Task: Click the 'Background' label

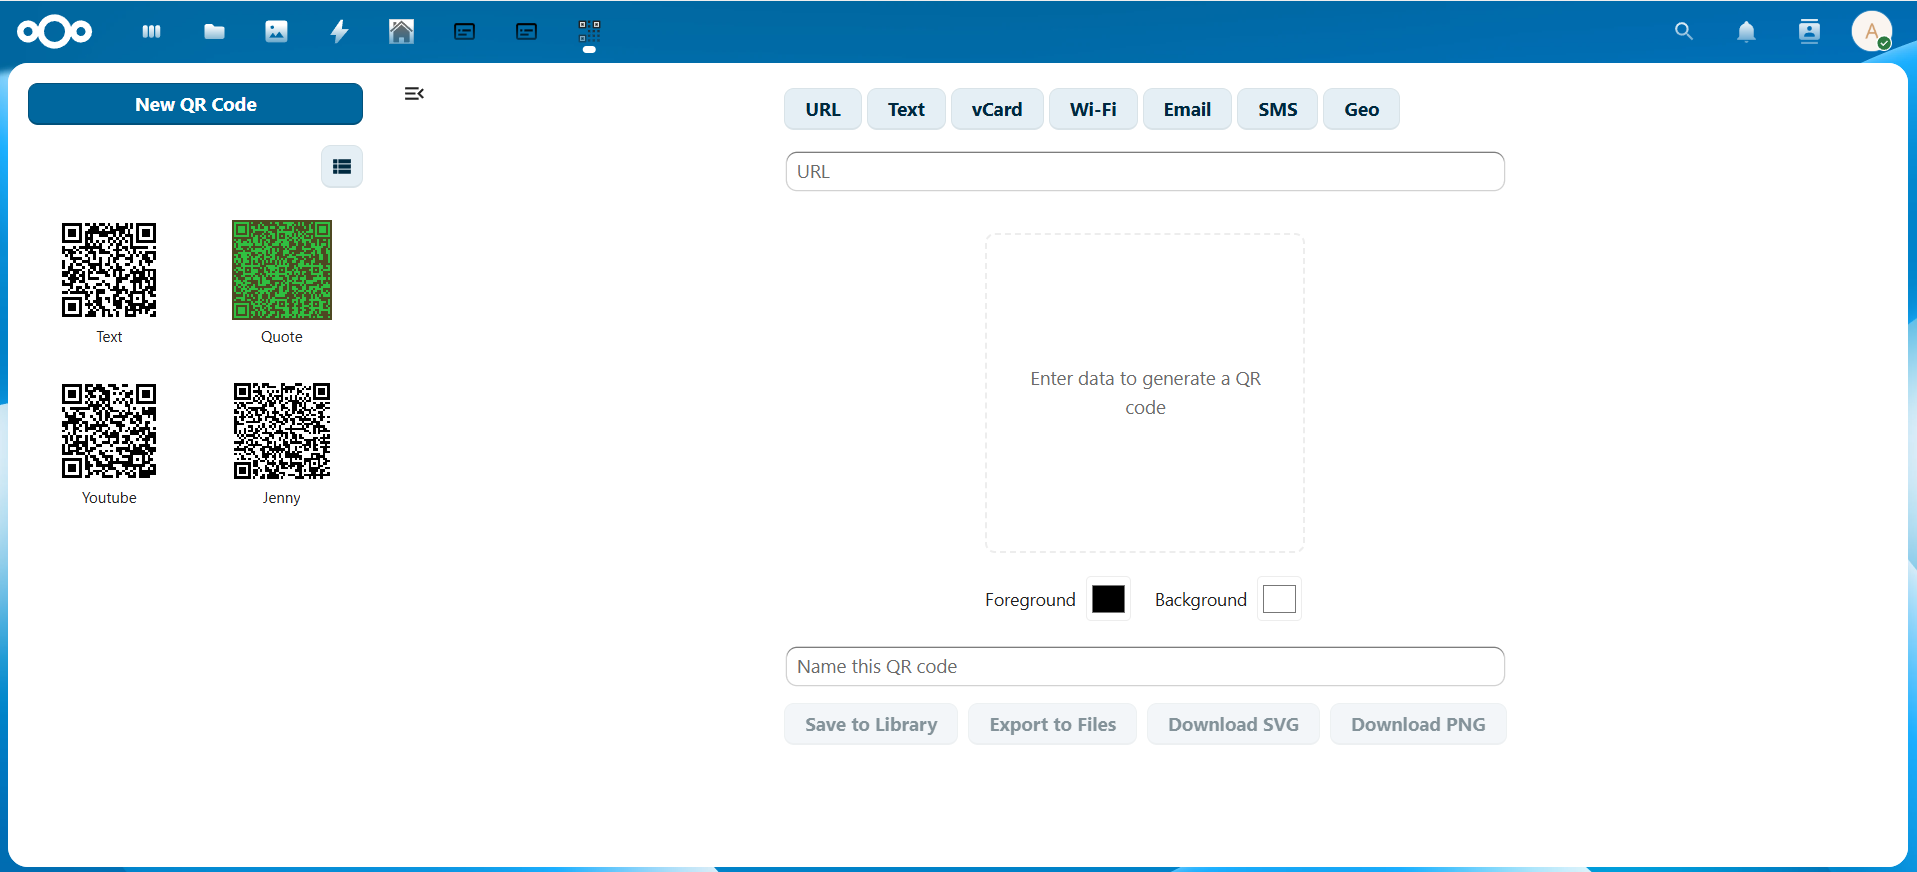Action: (x=1201, y=600)
